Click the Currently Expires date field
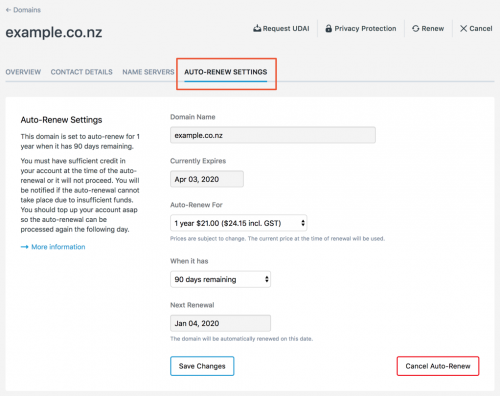Screen dimensions: 500x396 click(207, 179)
